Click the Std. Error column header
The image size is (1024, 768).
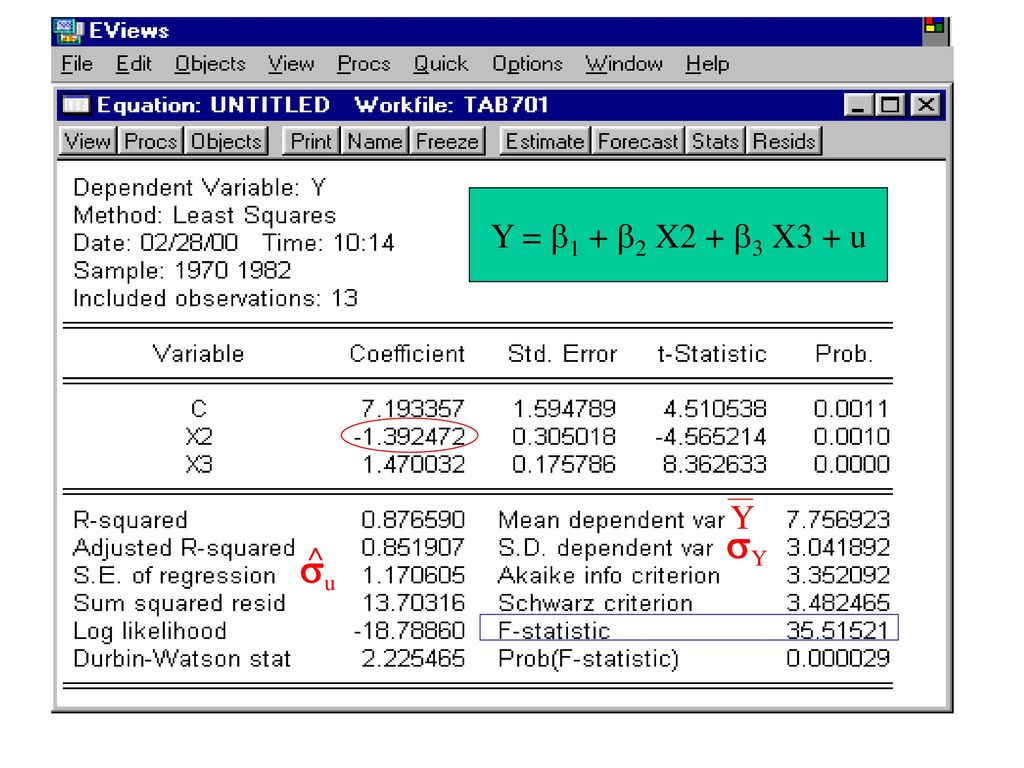pos(562,354)
